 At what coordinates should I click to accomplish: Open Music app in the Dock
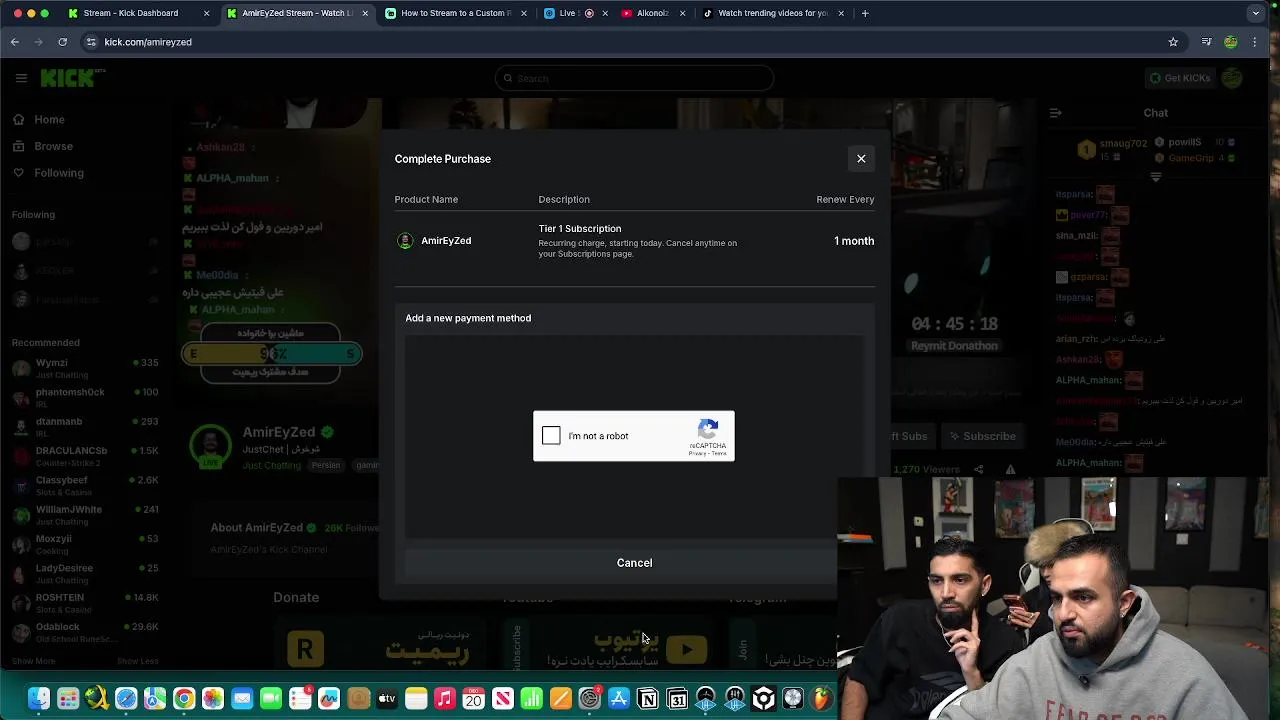pos(445,699)
